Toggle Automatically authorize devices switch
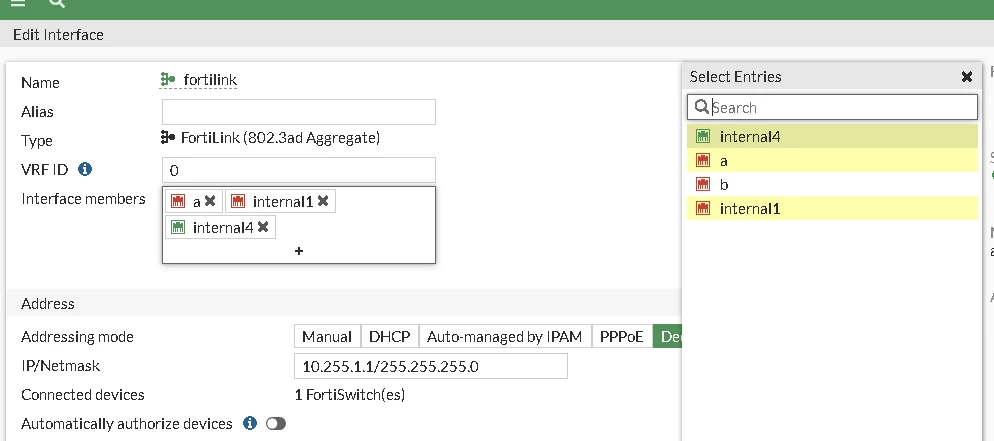The width and height of the screenshot is (994, 441). point(276,423)
